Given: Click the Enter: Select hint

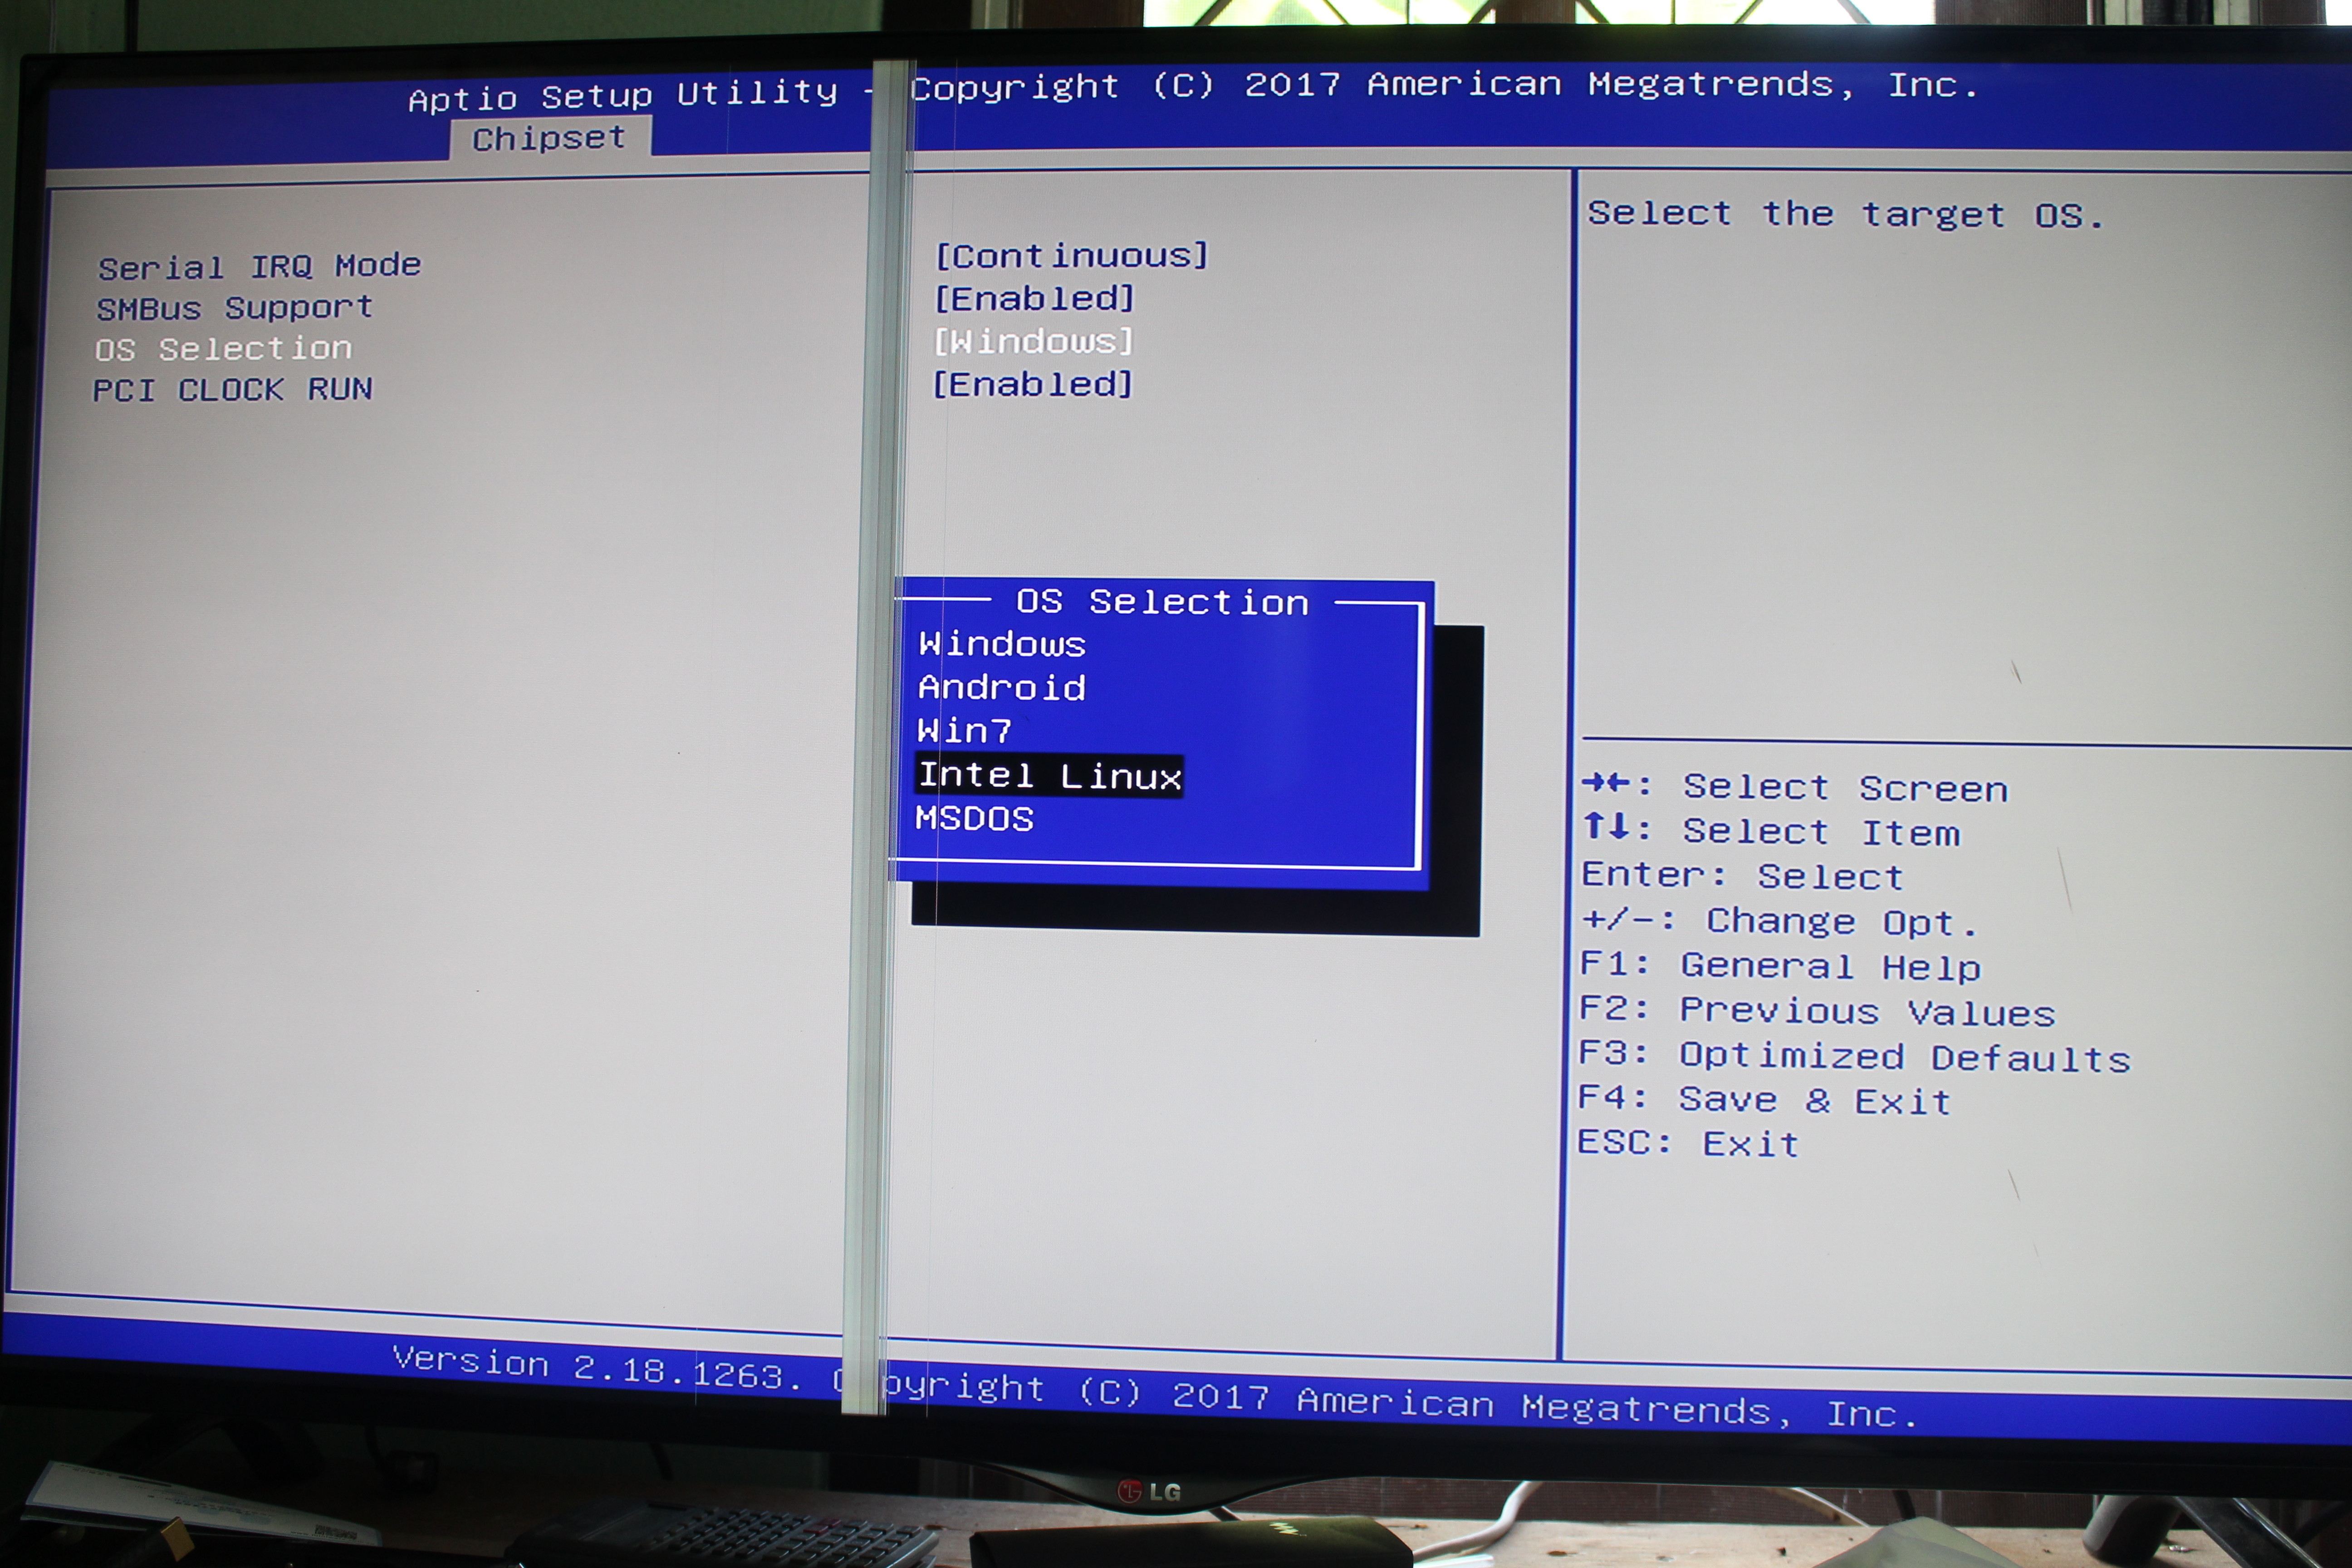Looking at the screenshot, I should 1742,876.
